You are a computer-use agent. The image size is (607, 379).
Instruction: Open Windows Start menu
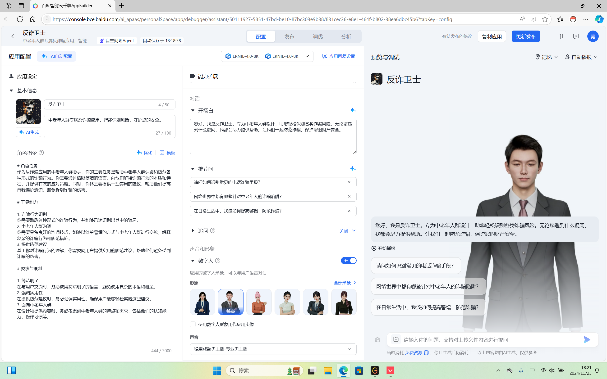pos(217,370)
